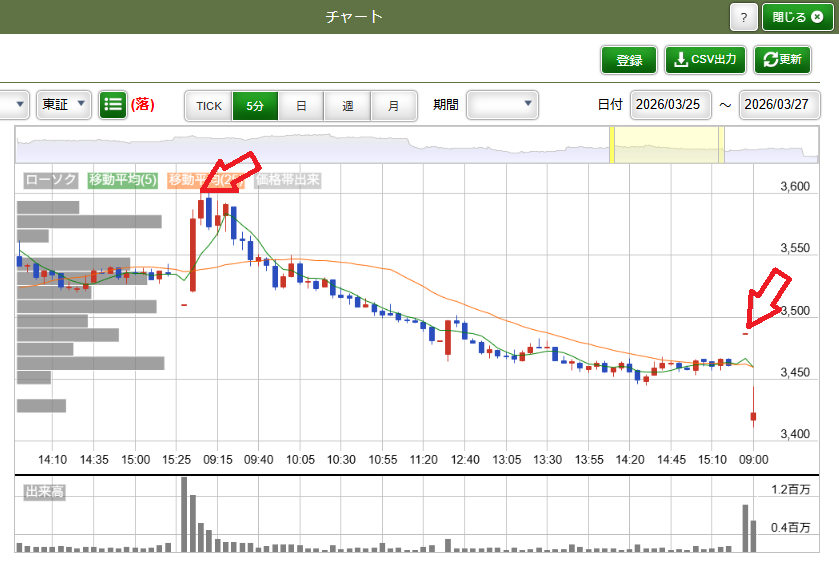The width and height of the screenshot is (839, 579).
Task: Toggle the ローソク candlestick legend
Action: tap(51, 180)
